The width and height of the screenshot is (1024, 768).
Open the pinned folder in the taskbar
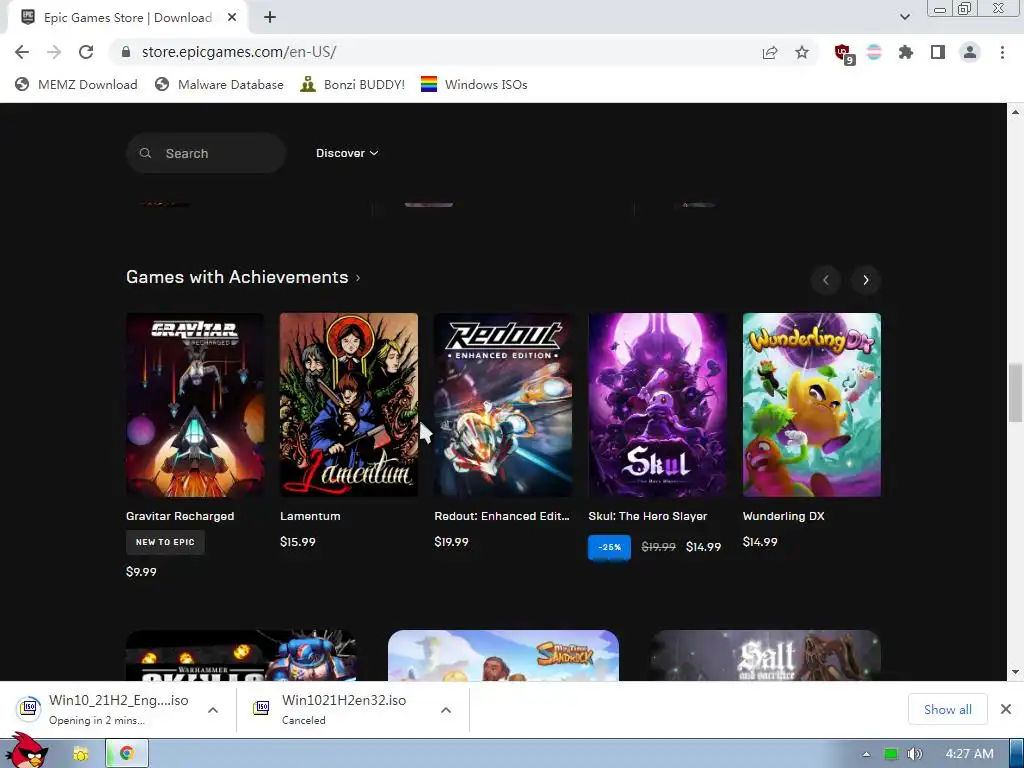point(81,754)
